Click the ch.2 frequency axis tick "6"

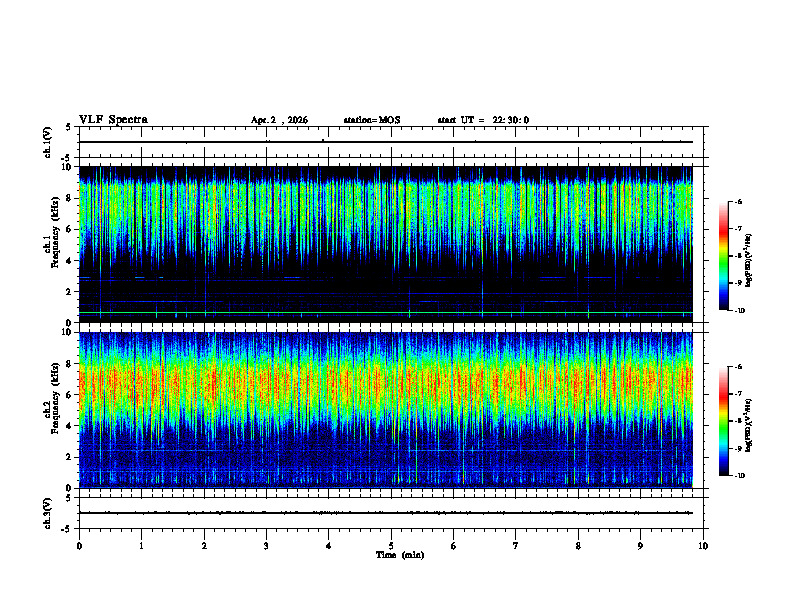click(x=69, y=395)
